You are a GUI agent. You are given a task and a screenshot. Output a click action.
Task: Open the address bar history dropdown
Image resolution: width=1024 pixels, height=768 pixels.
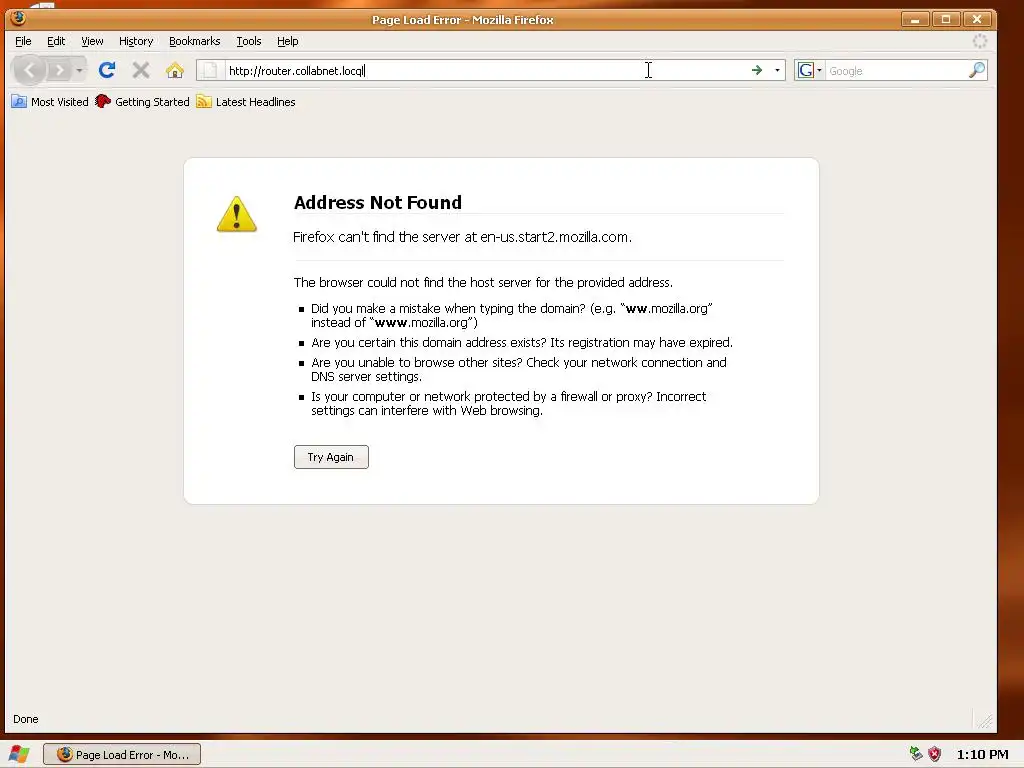tap(777, 70)
